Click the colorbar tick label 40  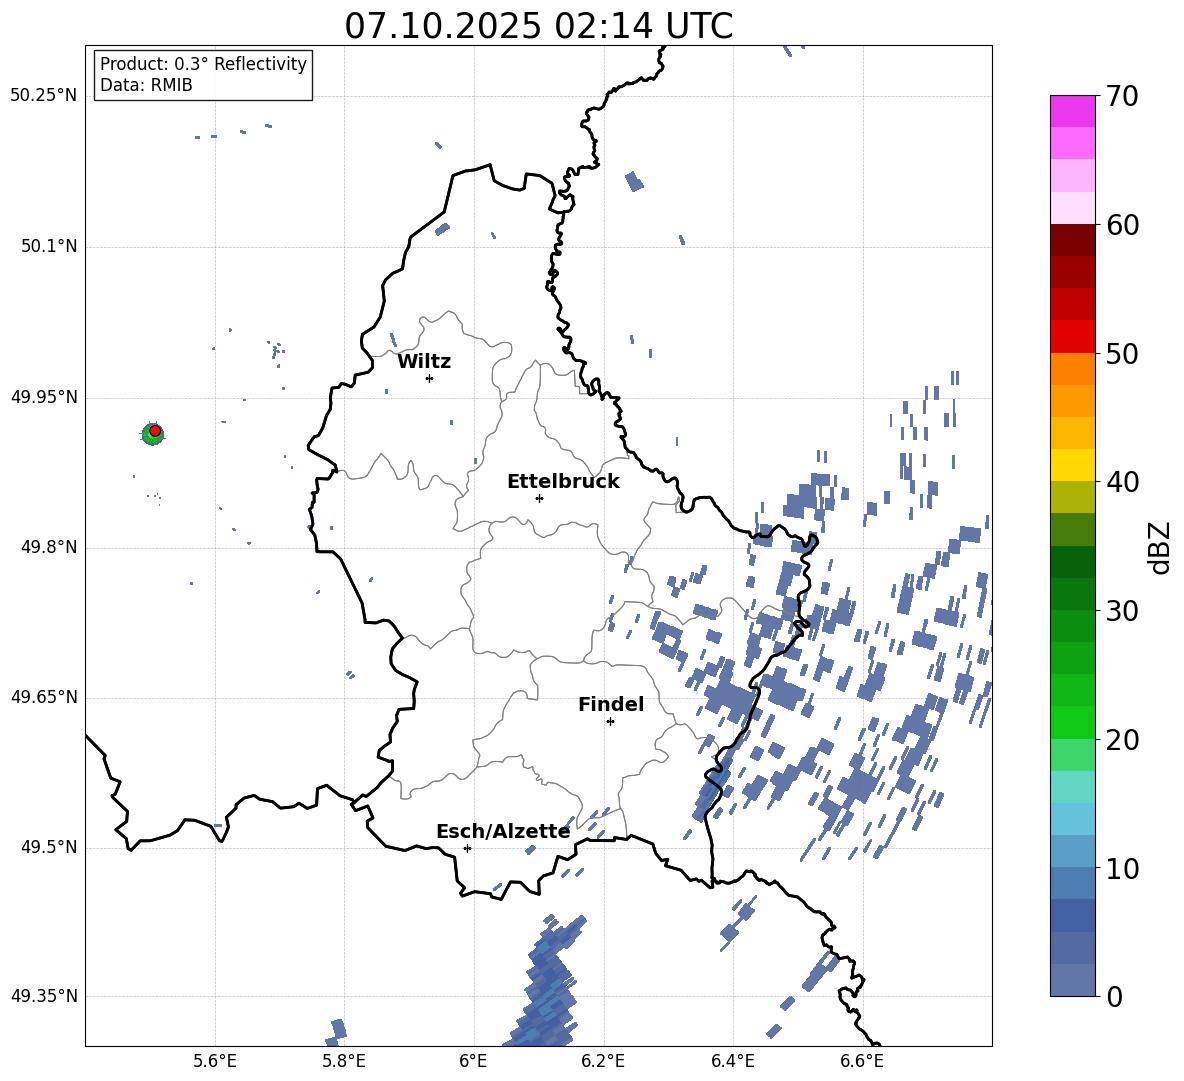coord(1122,482)
